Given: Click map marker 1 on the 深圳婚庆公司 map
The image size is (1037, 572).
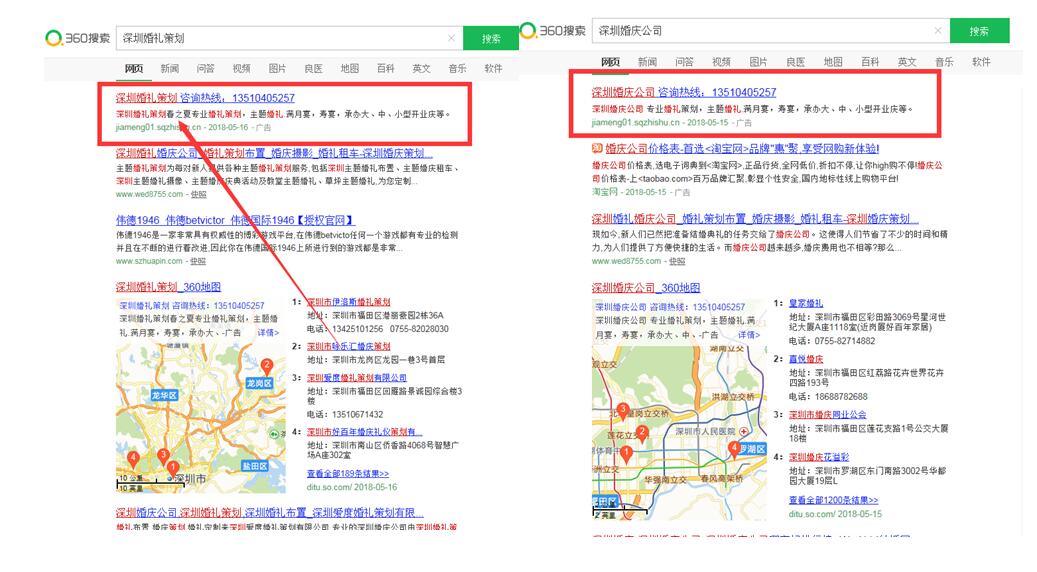Looking at the screenshot, I should [626, 454].
